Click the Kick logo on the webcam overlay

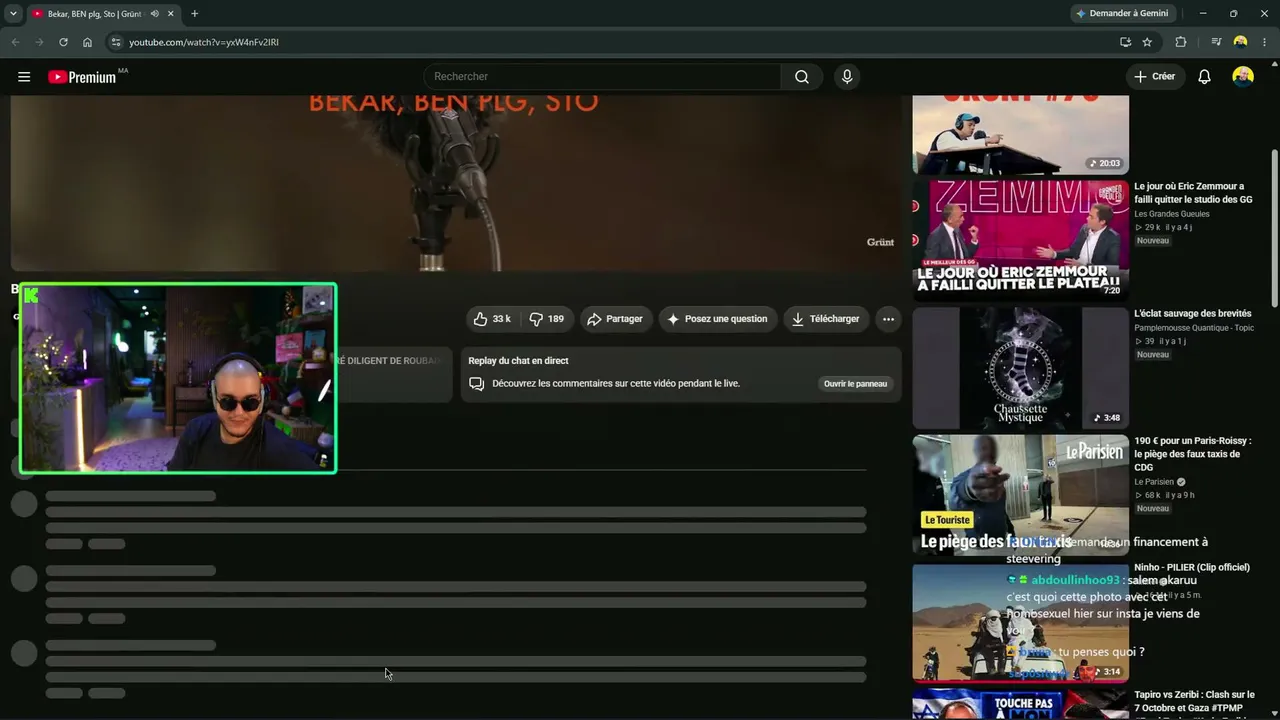(31, 295)
